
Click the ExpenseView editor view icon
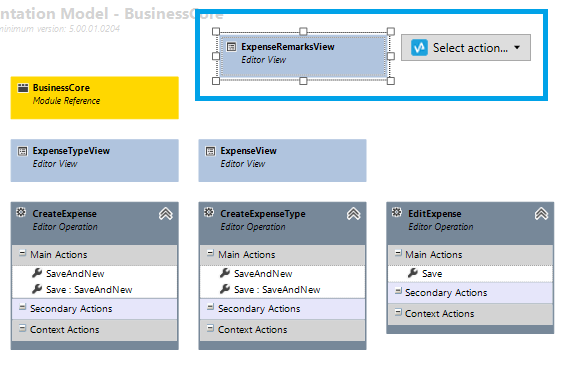[210, 151]
